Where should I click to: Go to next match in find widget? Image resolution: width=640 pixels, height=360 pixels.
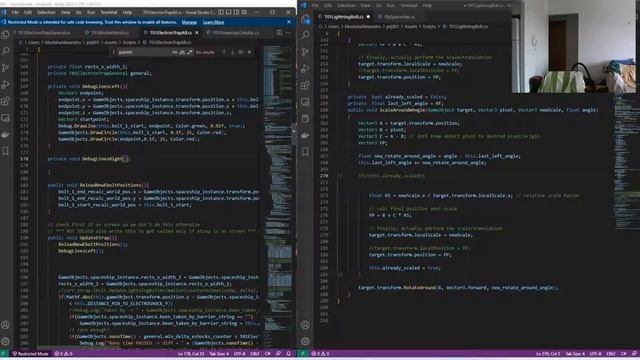pos(232,52)
